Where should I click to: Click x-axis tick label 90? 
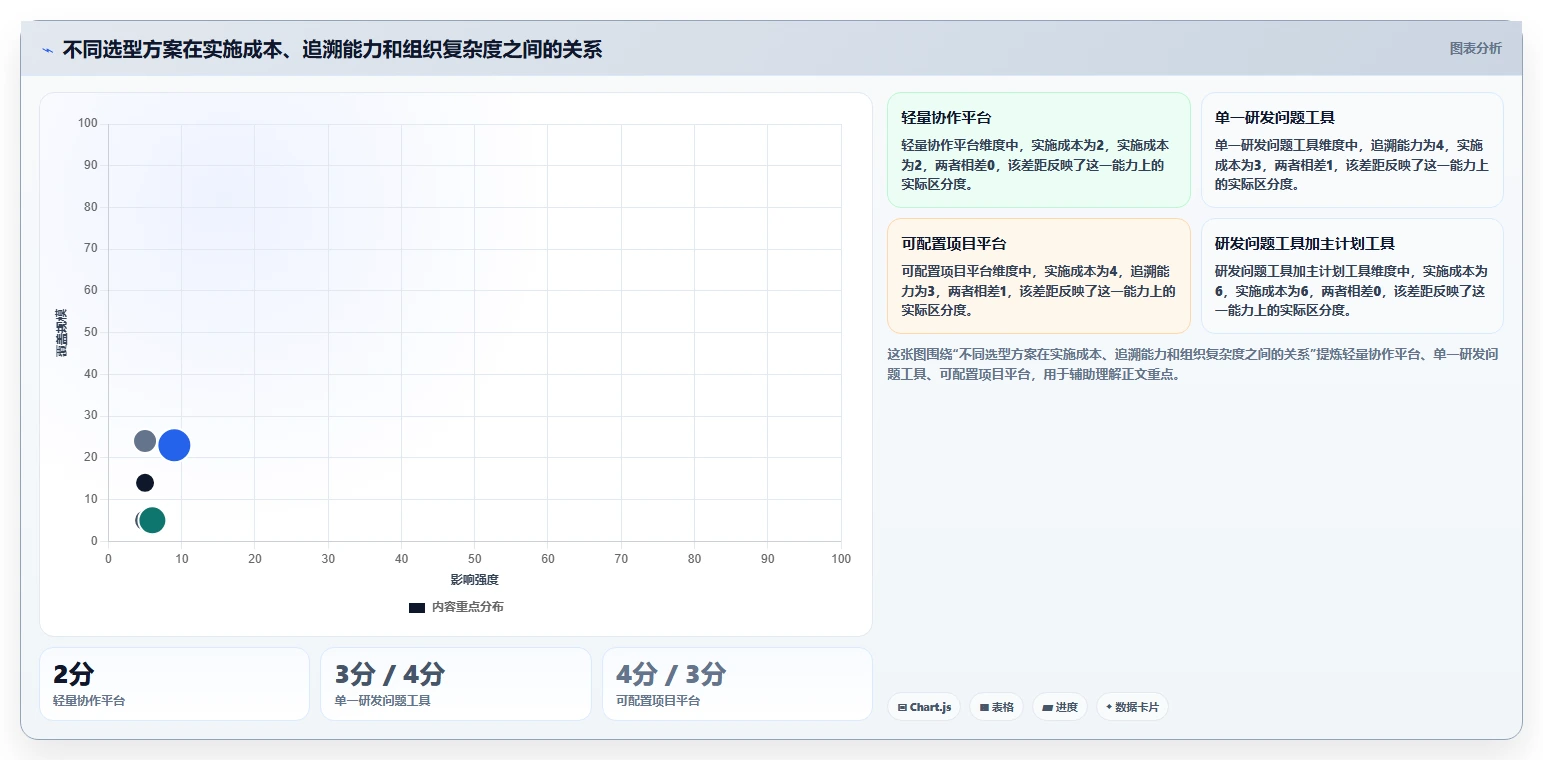pyautogui.click(x=768, y=559)
